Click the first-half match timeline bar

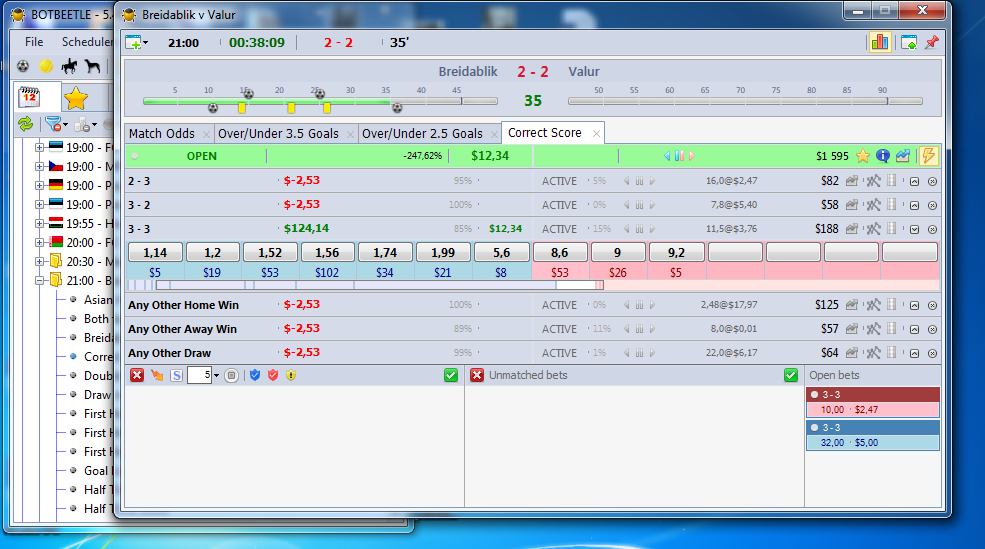point(320,101)
